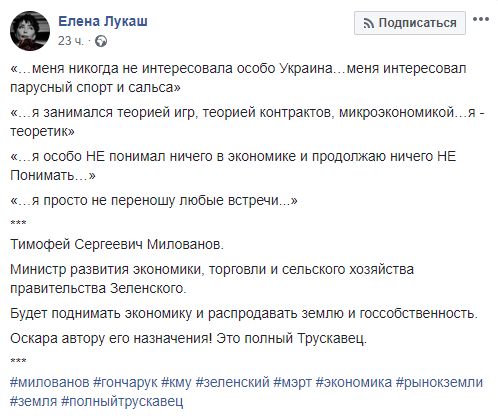The image size is (498, 416).
Task: Click the #земля hashtag
Action: click(x=33, y=401)
